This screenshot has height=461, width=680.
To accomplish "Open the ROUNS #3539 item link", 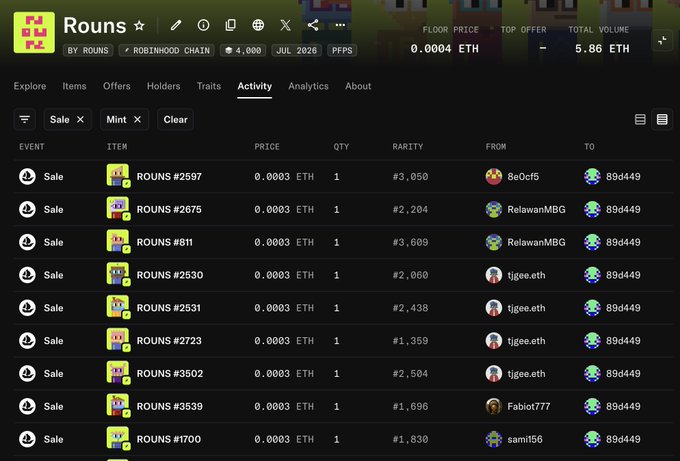I will [170, 406].
